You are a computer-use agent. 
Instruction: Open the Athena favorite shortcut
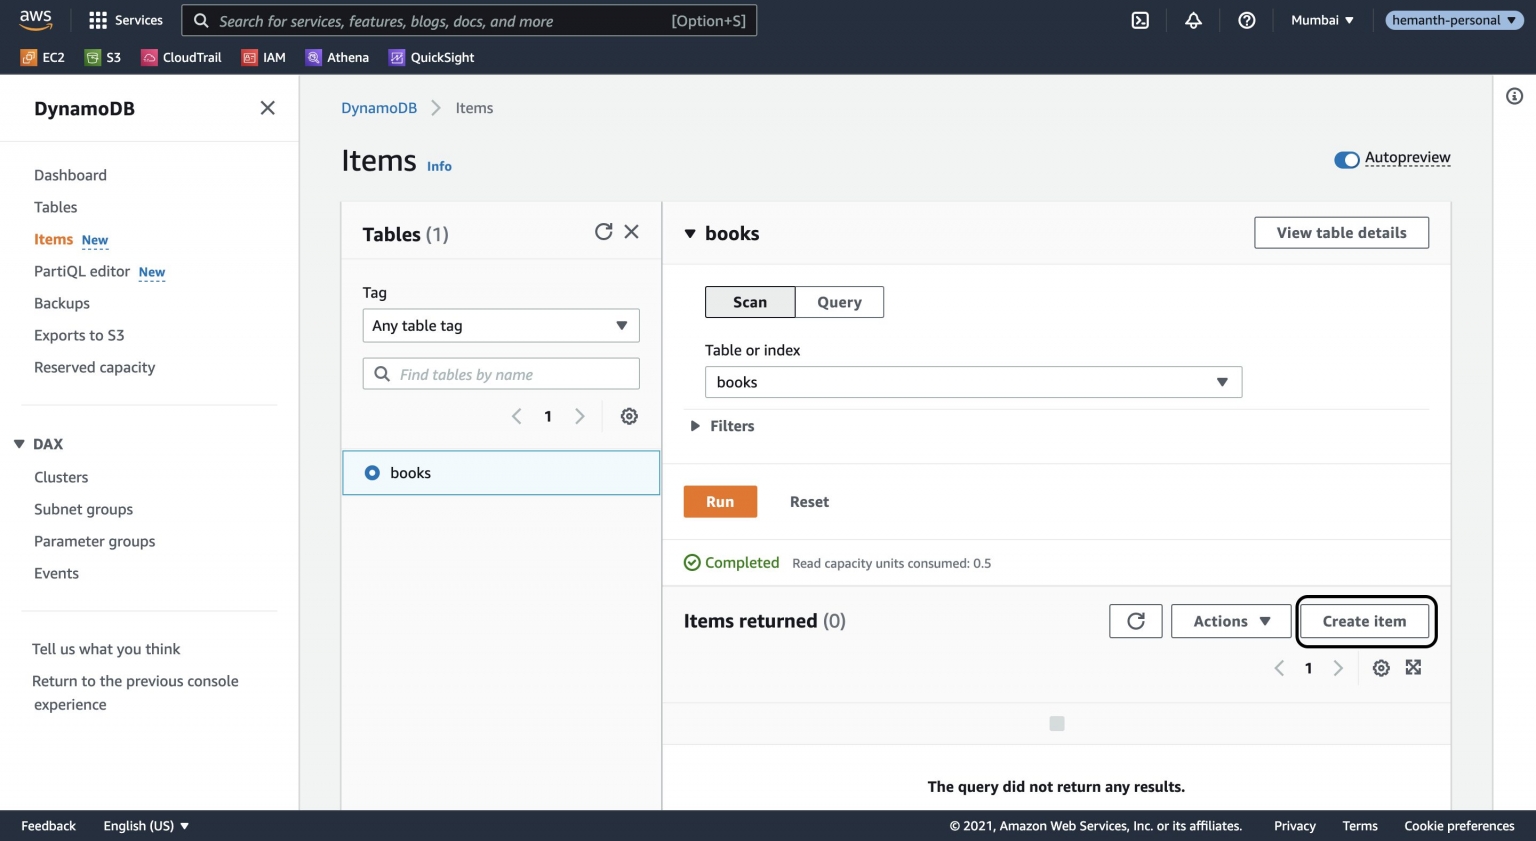pos(337,57)
